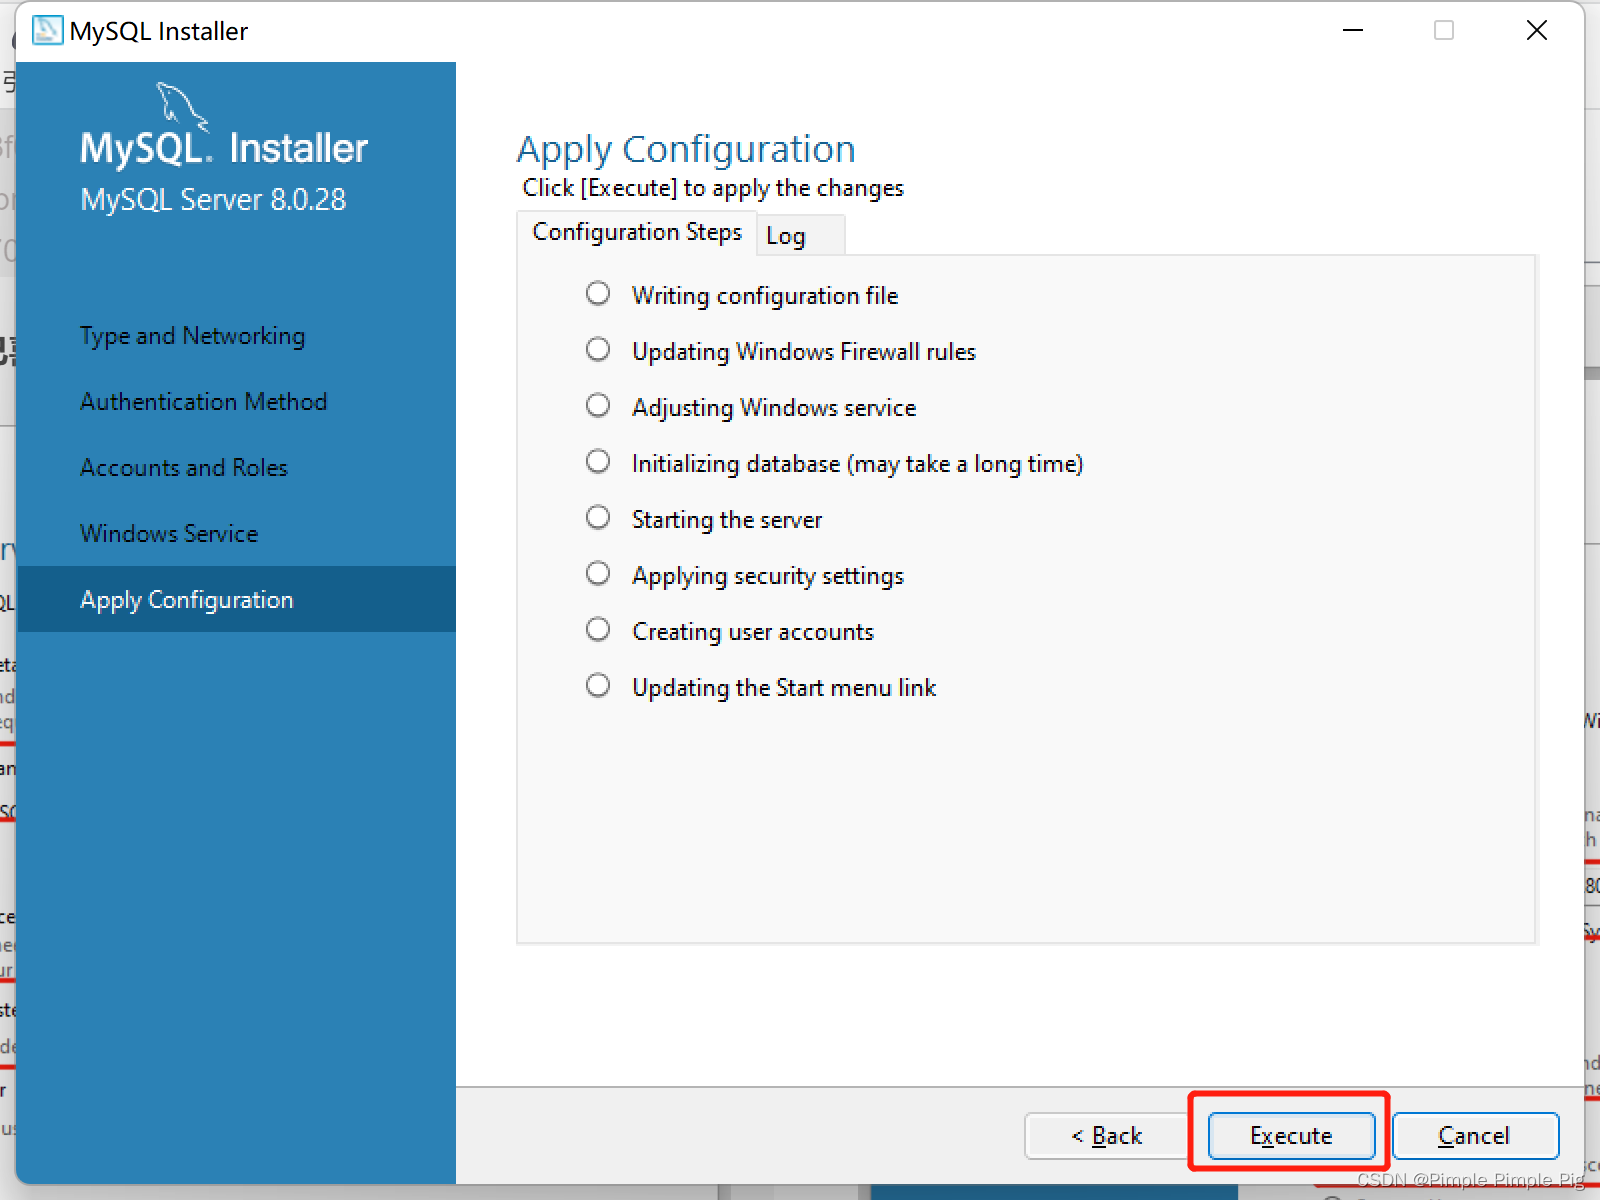Click the Execute button
This screenshot has width=1600, height=1200.
coord(1291,1136)
